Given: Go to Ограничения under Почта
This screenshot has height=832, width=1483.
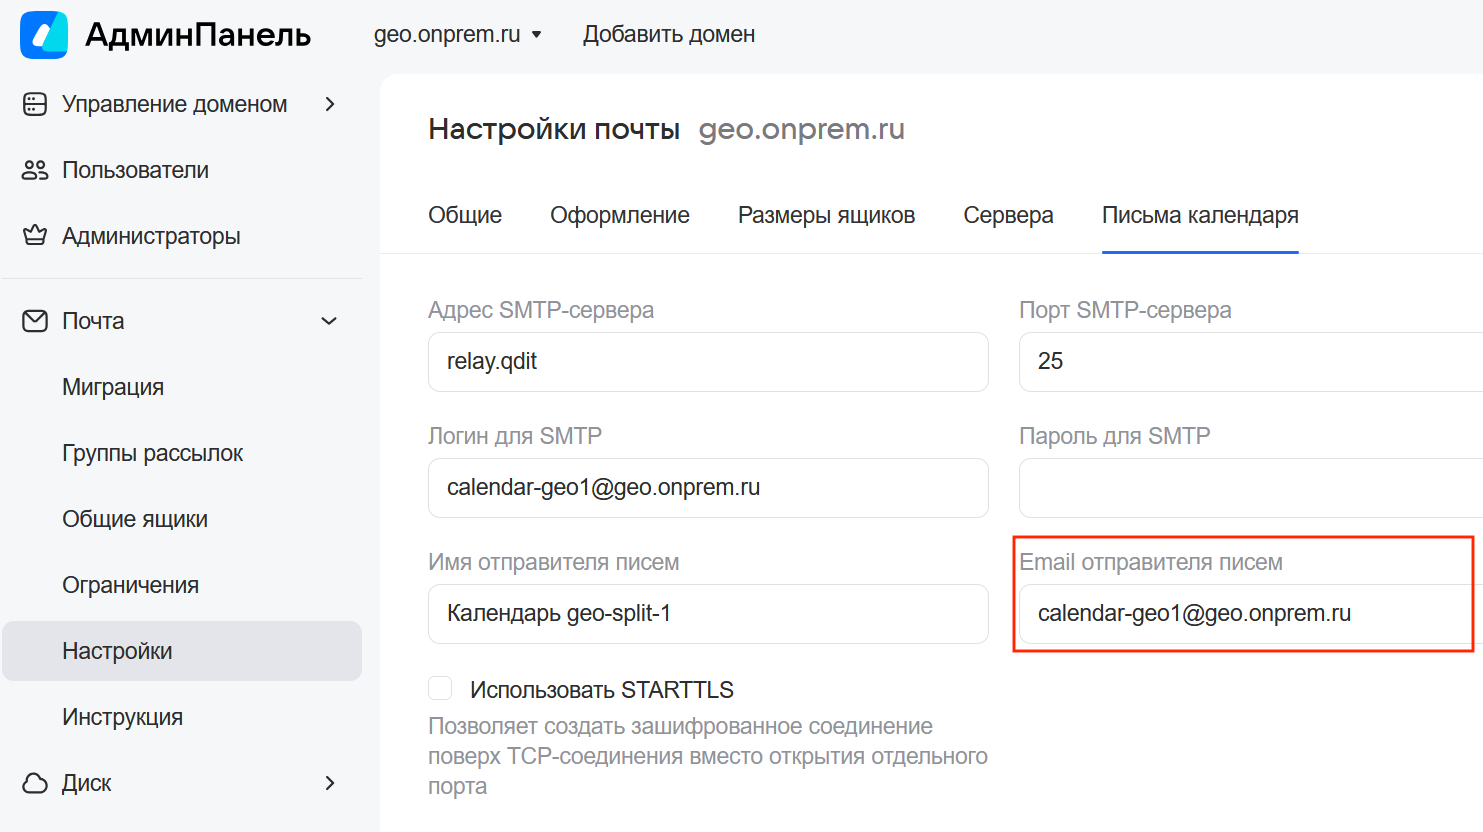Looking at the screenshot, I should pos(130,585).
